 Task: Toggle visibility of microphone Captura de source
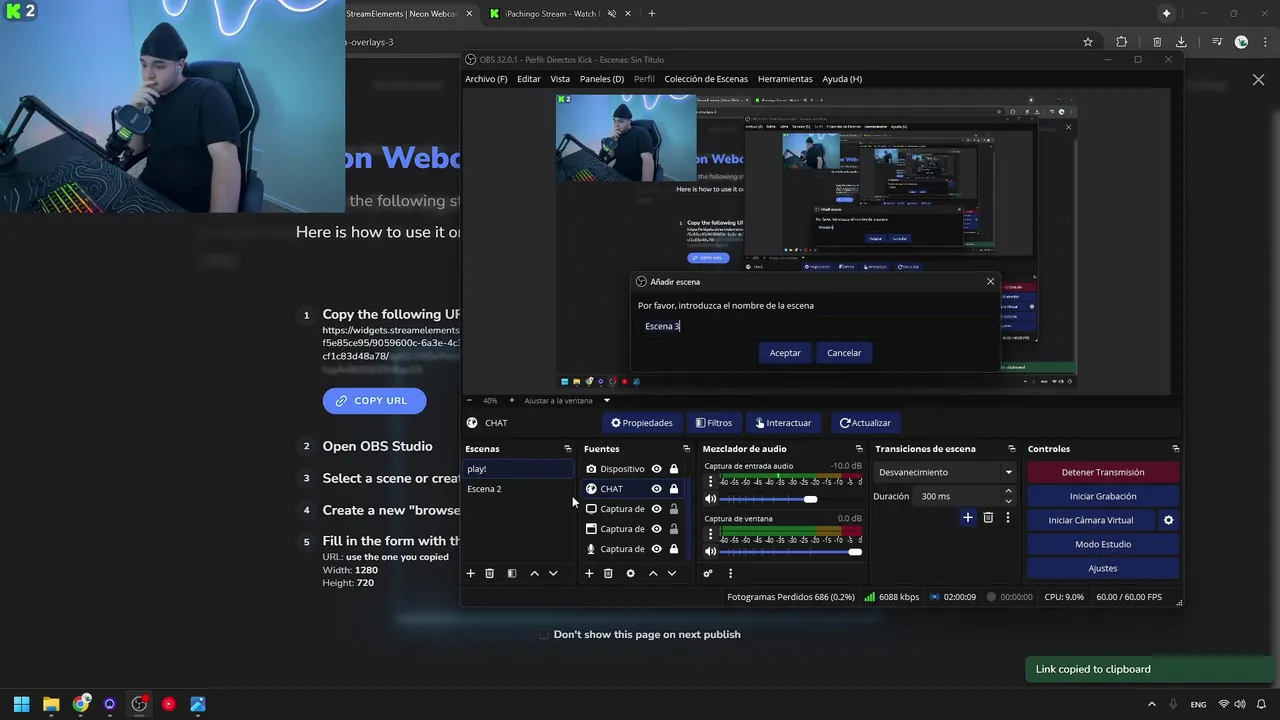click(657, 549)
